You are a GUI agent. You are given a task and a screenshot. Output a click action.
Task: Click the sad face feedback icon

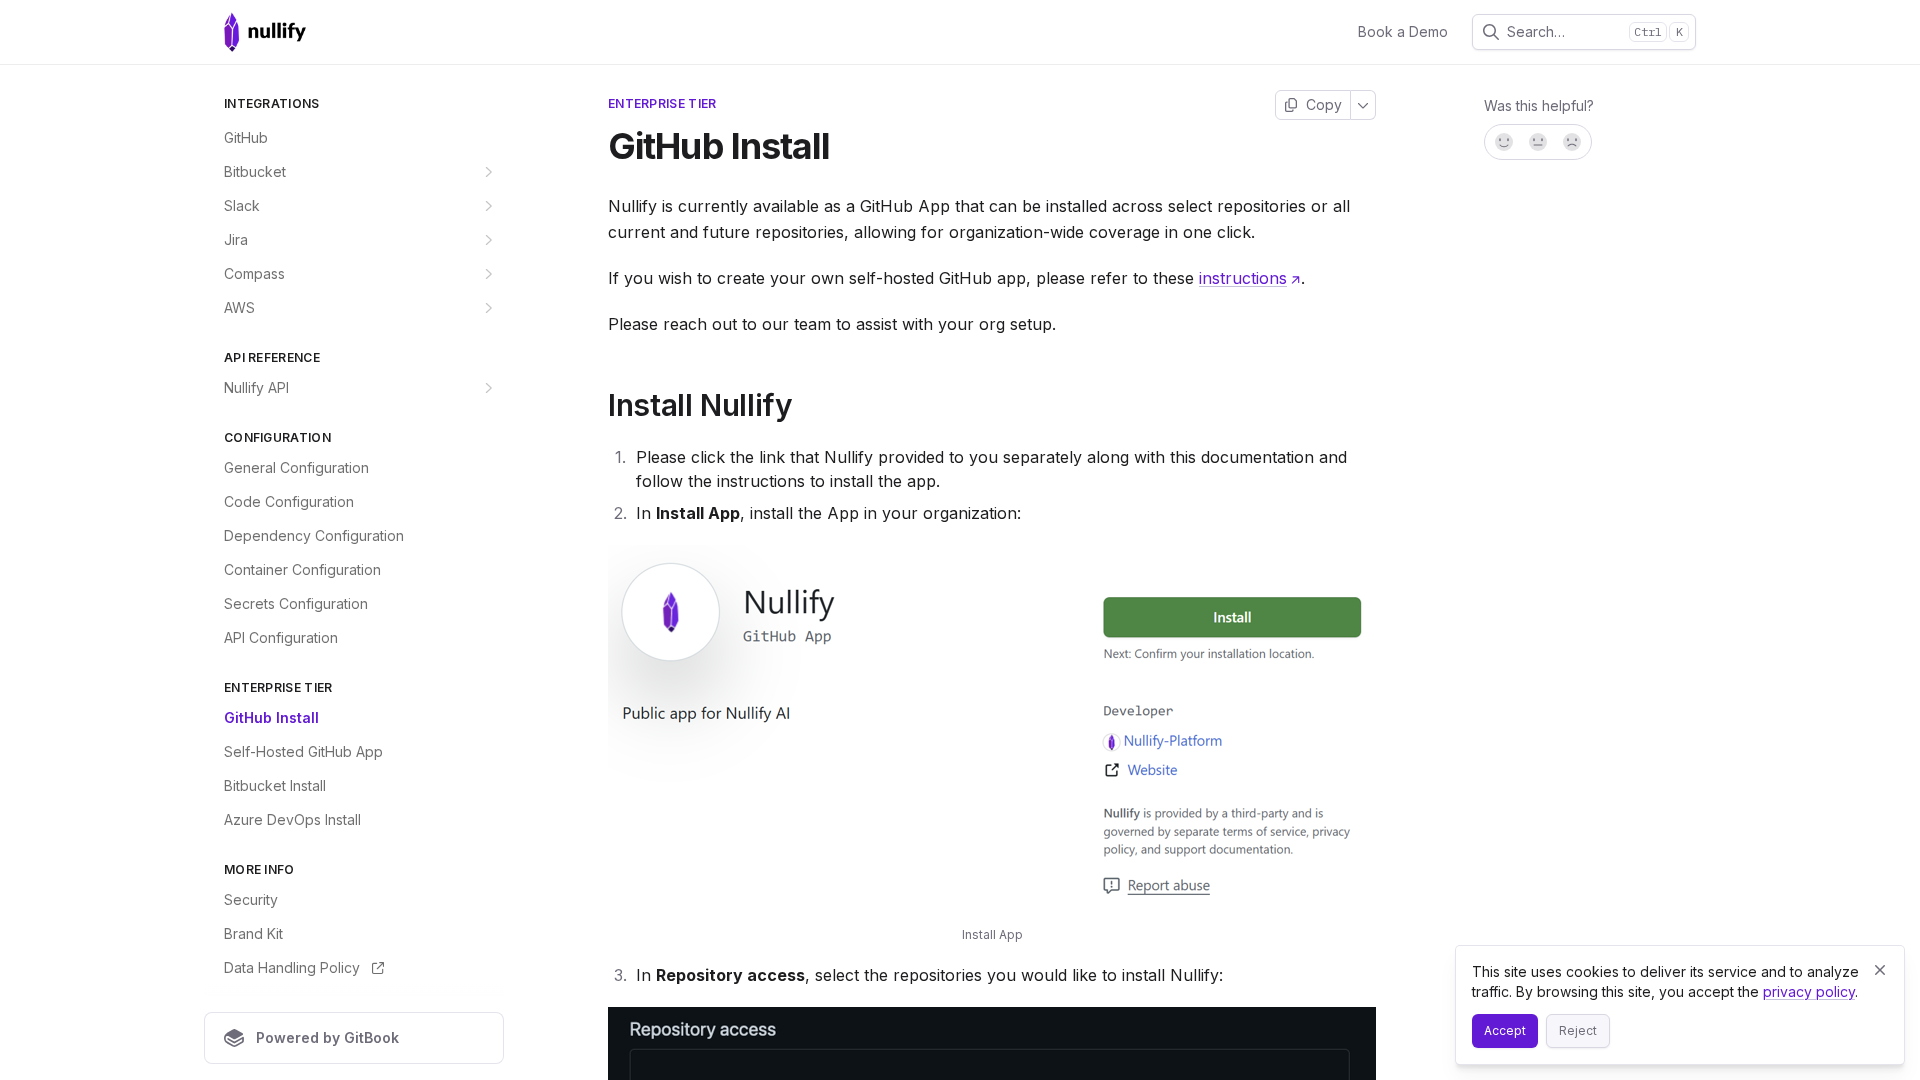1572,142
